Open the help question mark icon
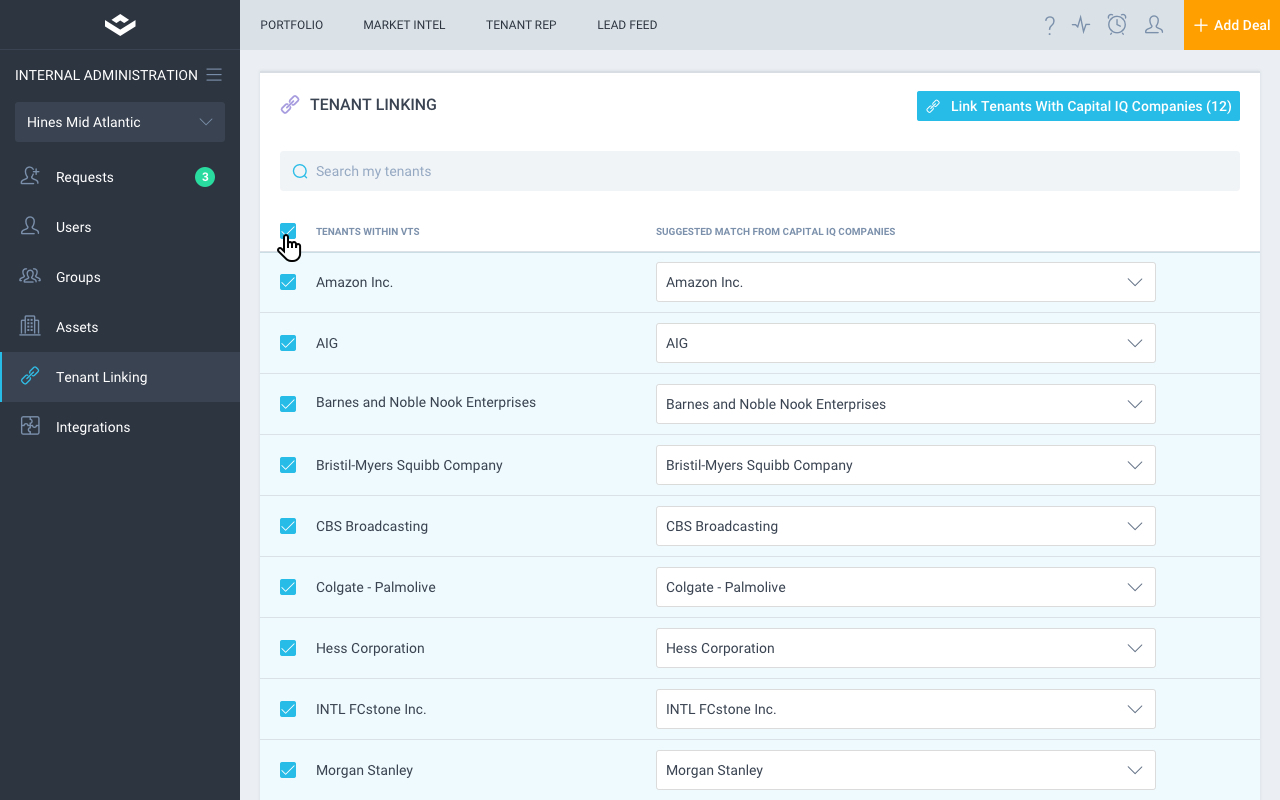Screen dimensions: 1280x800 click(x=1049, y=25)
